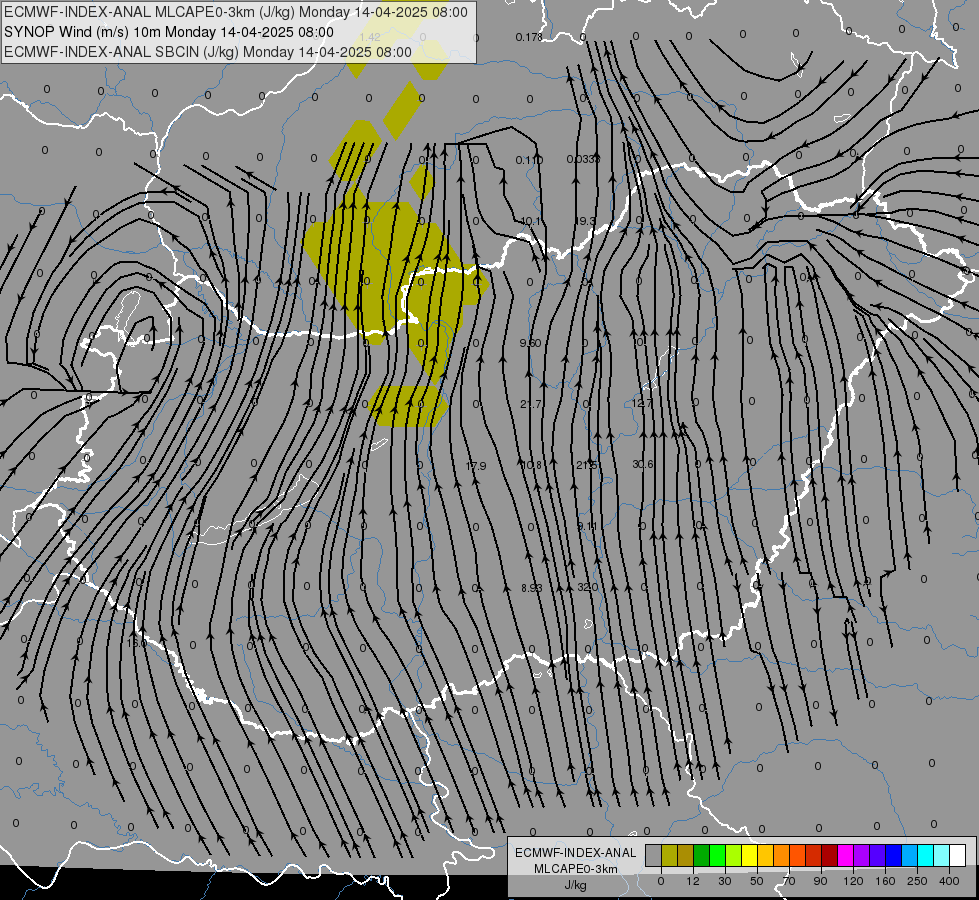
Task: Click the legend scale label 12
Action: tap(692, 881)
